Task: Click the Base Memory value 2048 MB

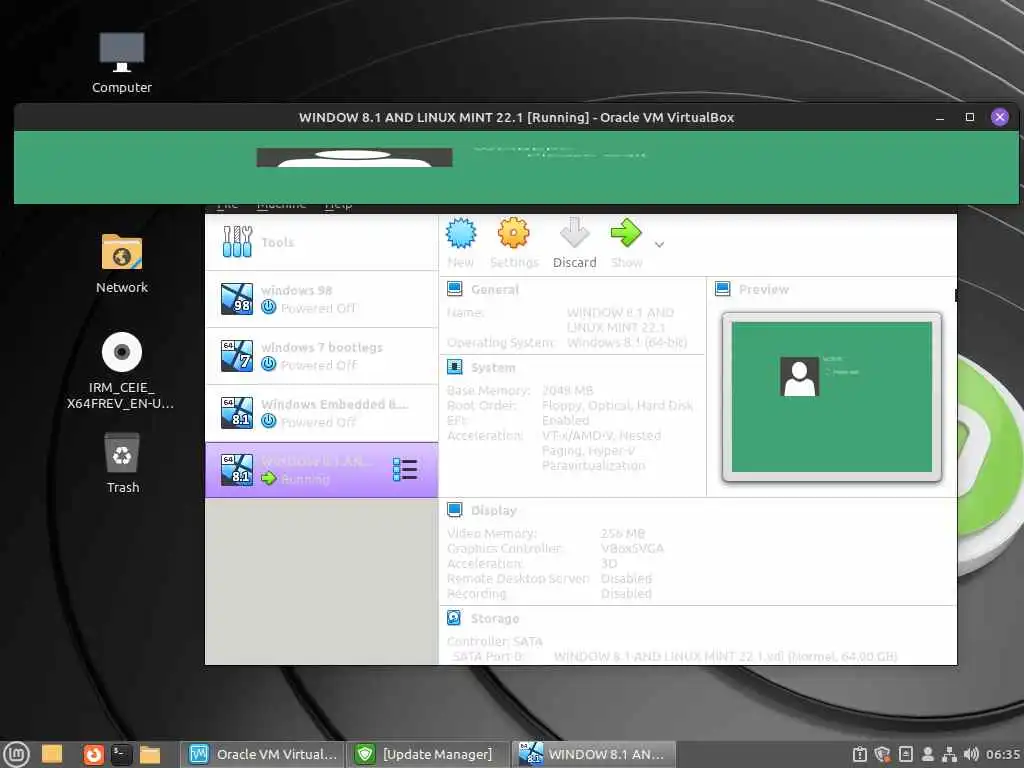Action: pyautogui.click(x=568, y=391)
